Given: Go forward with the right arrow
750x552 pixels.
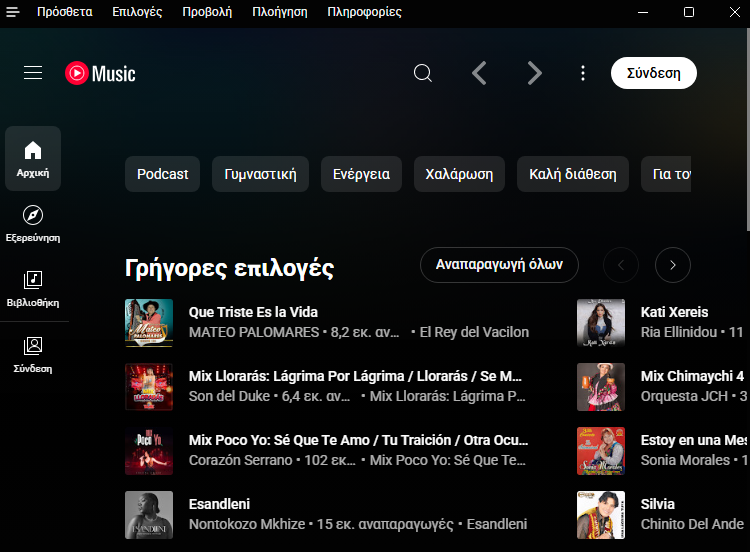Looking at the screenshot, I should coord(534,73).
